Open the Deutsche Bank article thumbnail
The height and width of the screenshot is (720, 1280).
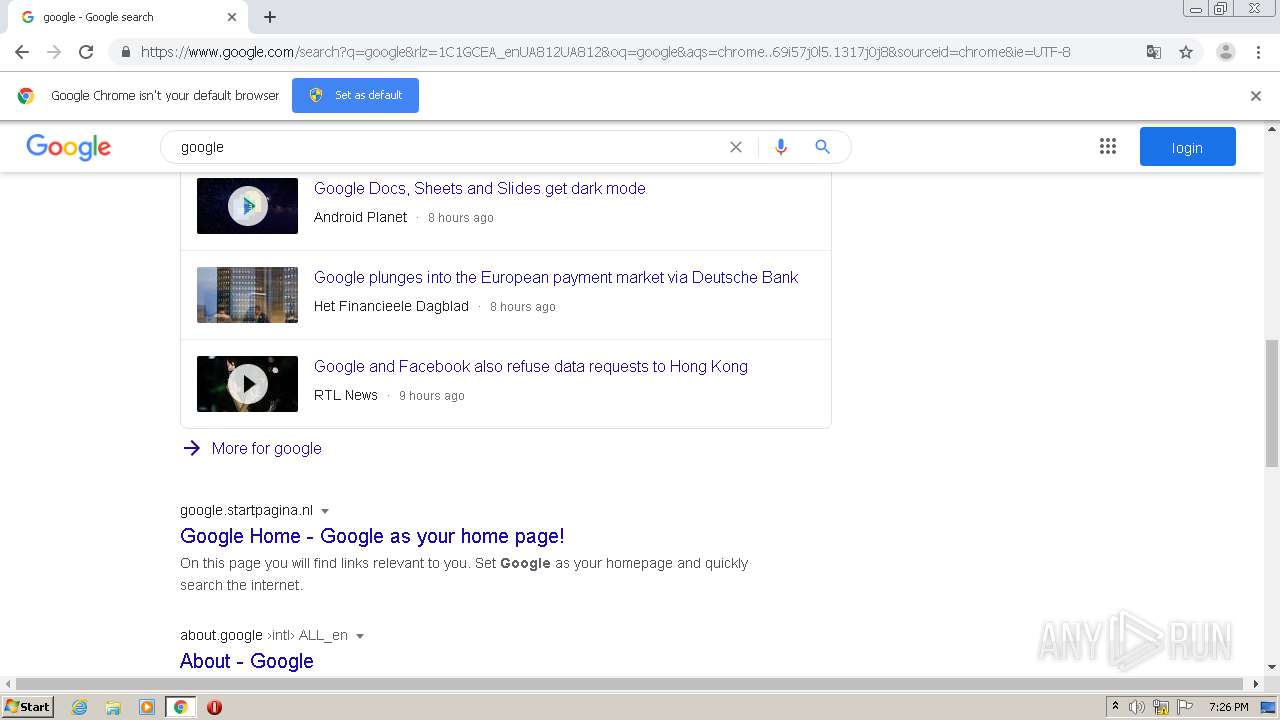click(x=247, y=295)
